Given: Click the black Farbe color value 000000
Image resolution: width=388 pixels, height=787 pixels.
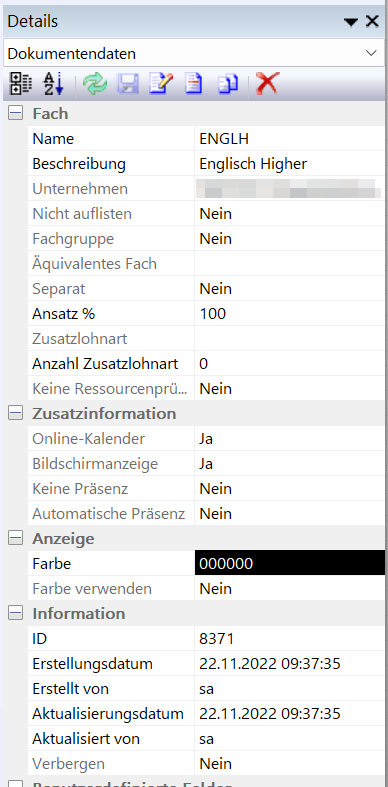Looking at the screenshot, I should click(x=290, y=564).
